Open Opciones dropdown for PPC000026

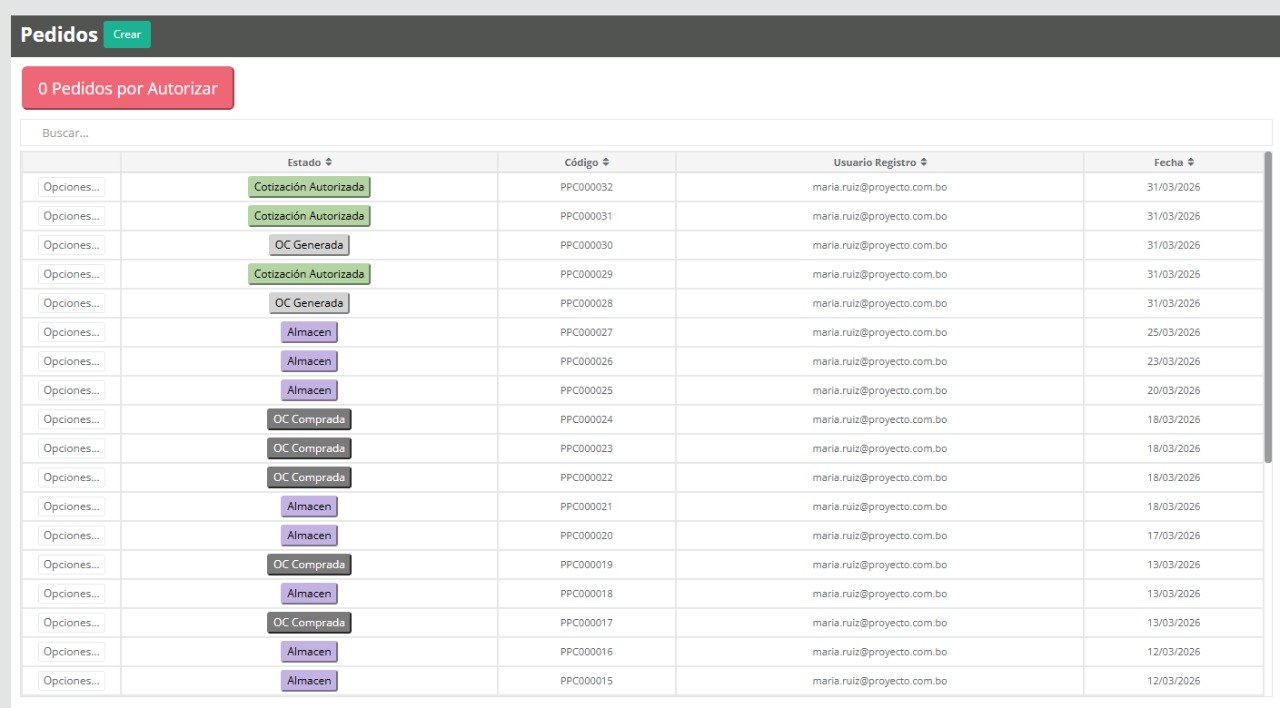tap(71, 361)
